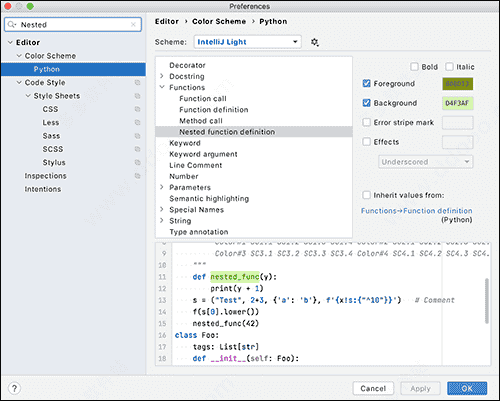Click Color Scheme in the breadcrumb

click(219, 21)
